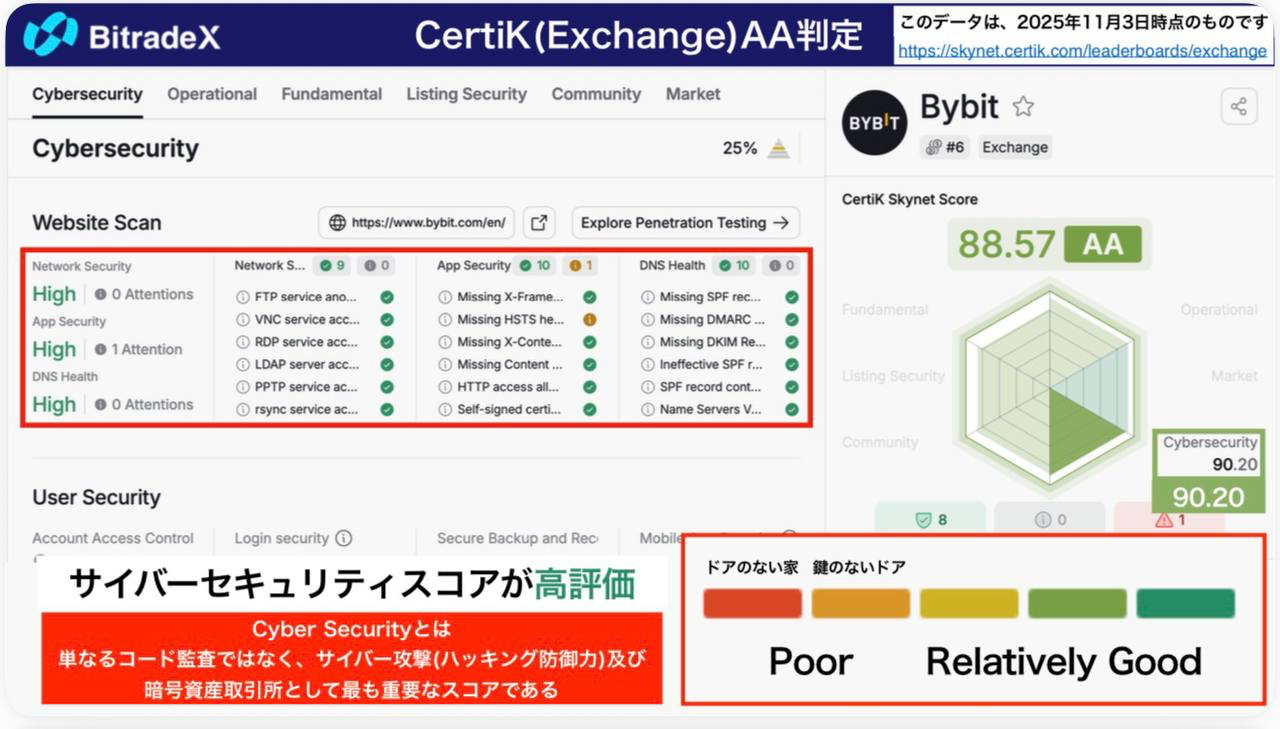
Task: Click Explore Penetration Testing button
Action: [686, 223]
